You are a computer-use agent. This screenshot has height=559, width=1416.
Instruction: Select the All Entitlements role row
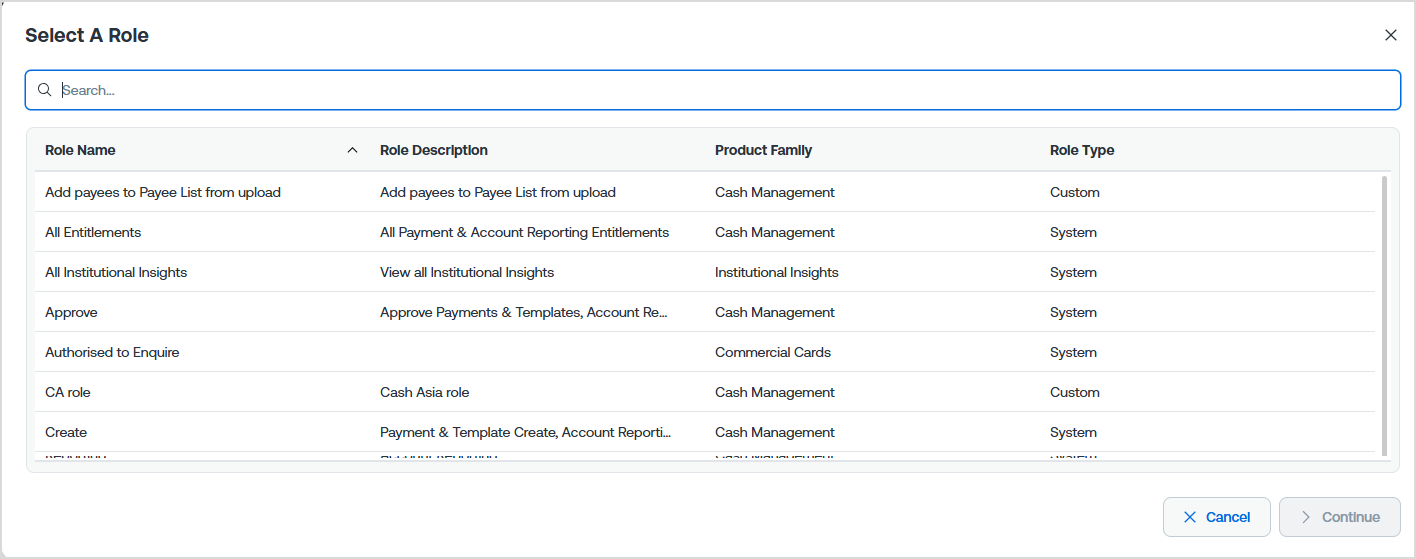click(705, 232)
